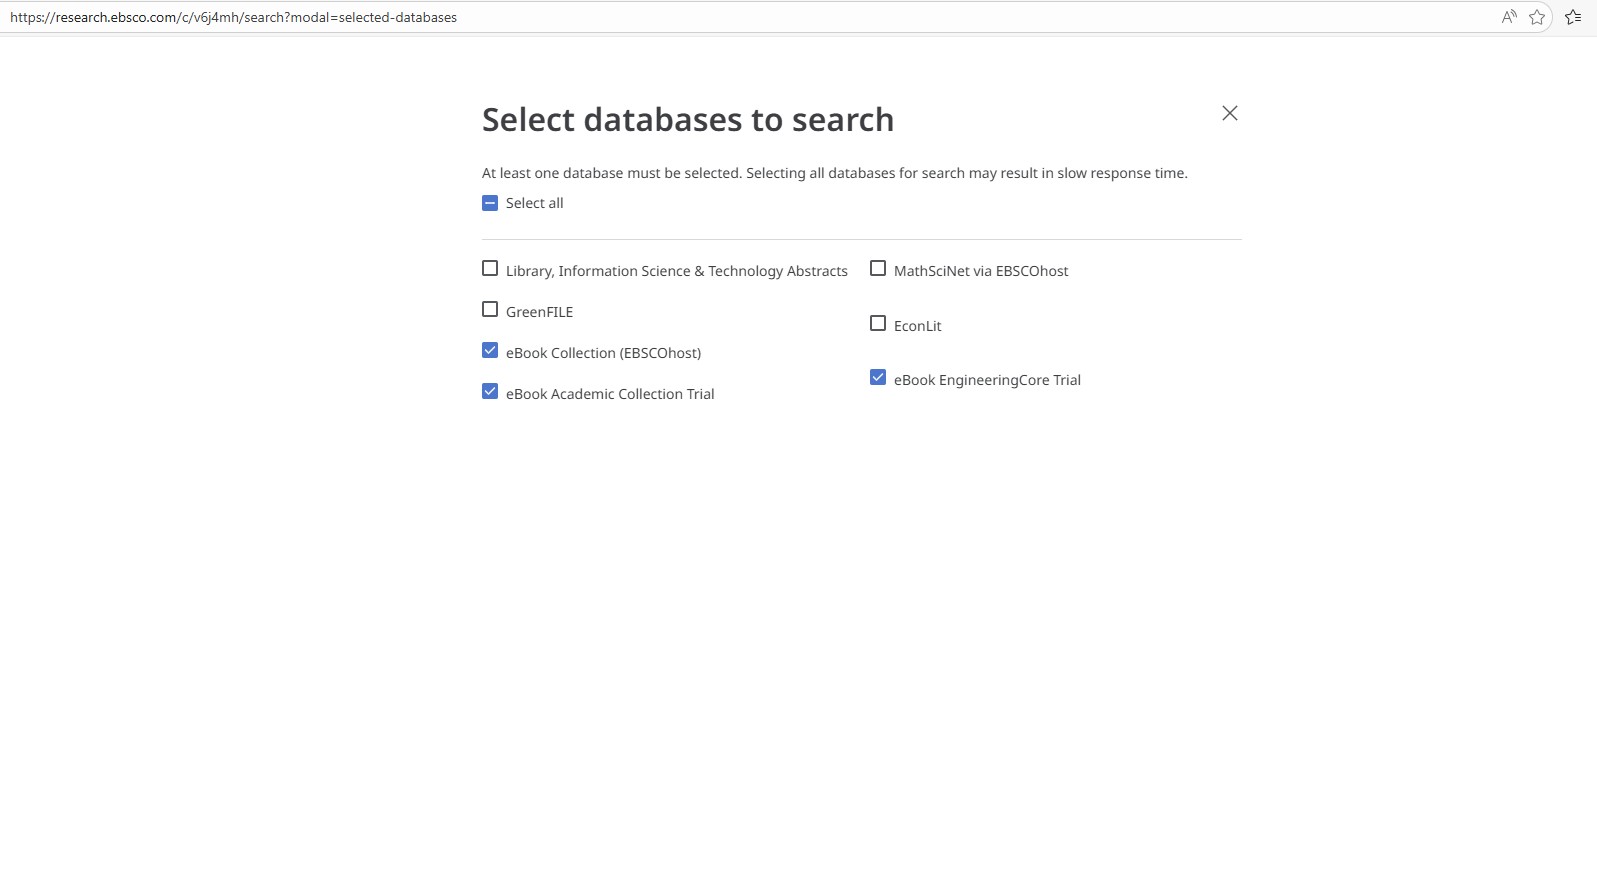Screen dimensions: 1597x878
Task: Enable the MathSciNet via EBSCOhost checkbox
Action: [x=878, y=269]
